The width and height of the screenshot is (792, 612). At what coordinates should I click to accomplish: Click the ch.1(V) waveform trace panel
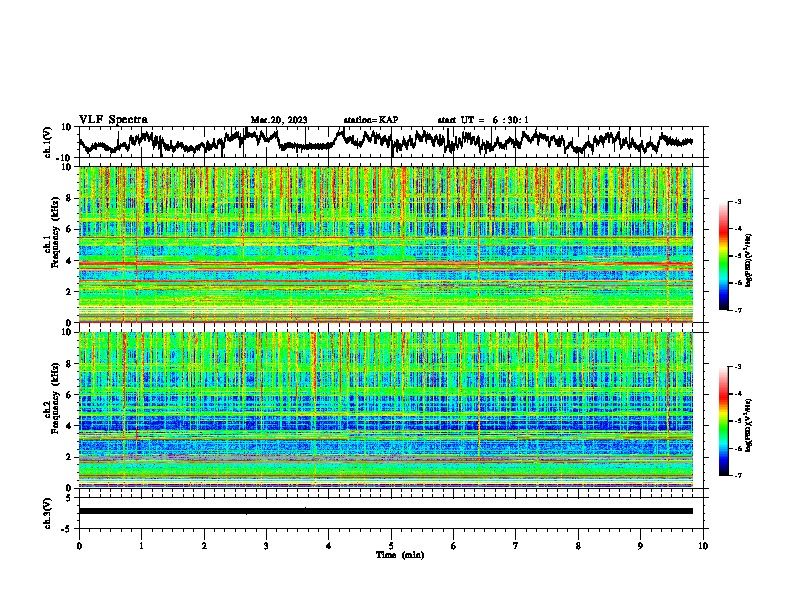393,142
